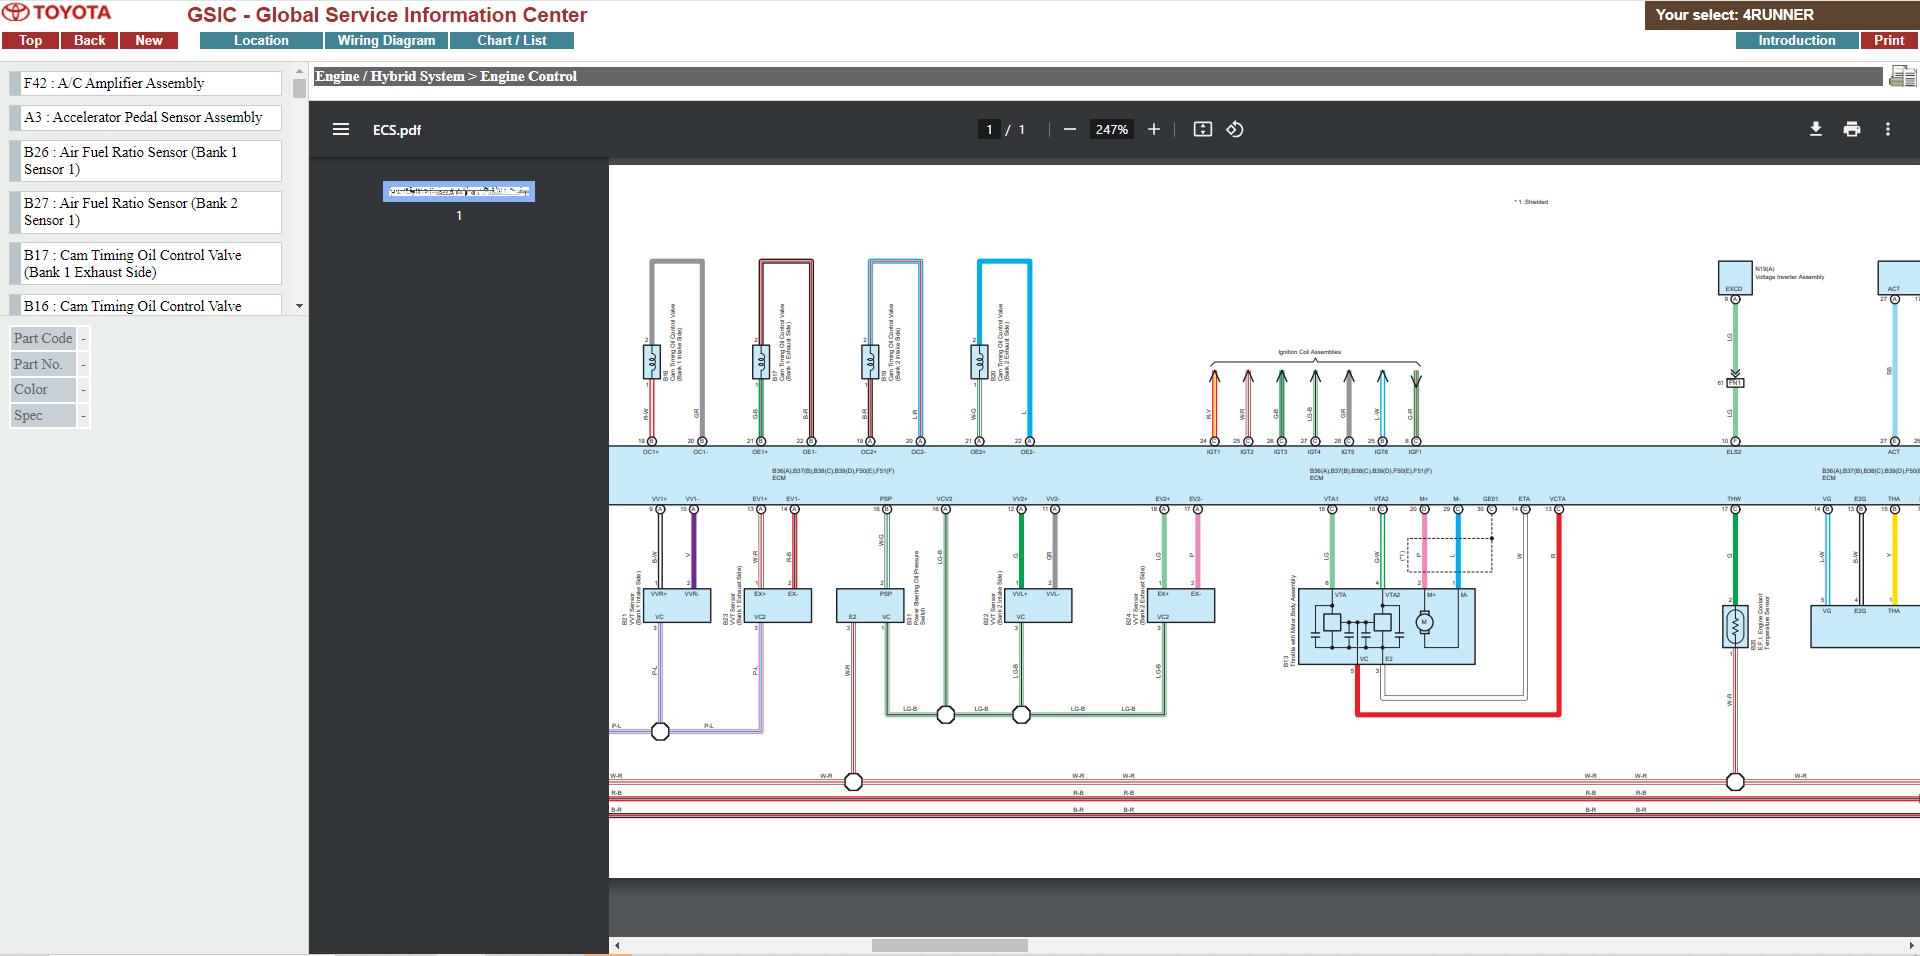Select B17 Cam Timing Oil Control Valve
Image resolution: width=1920 pixels, height=956 pixels.
146,263
